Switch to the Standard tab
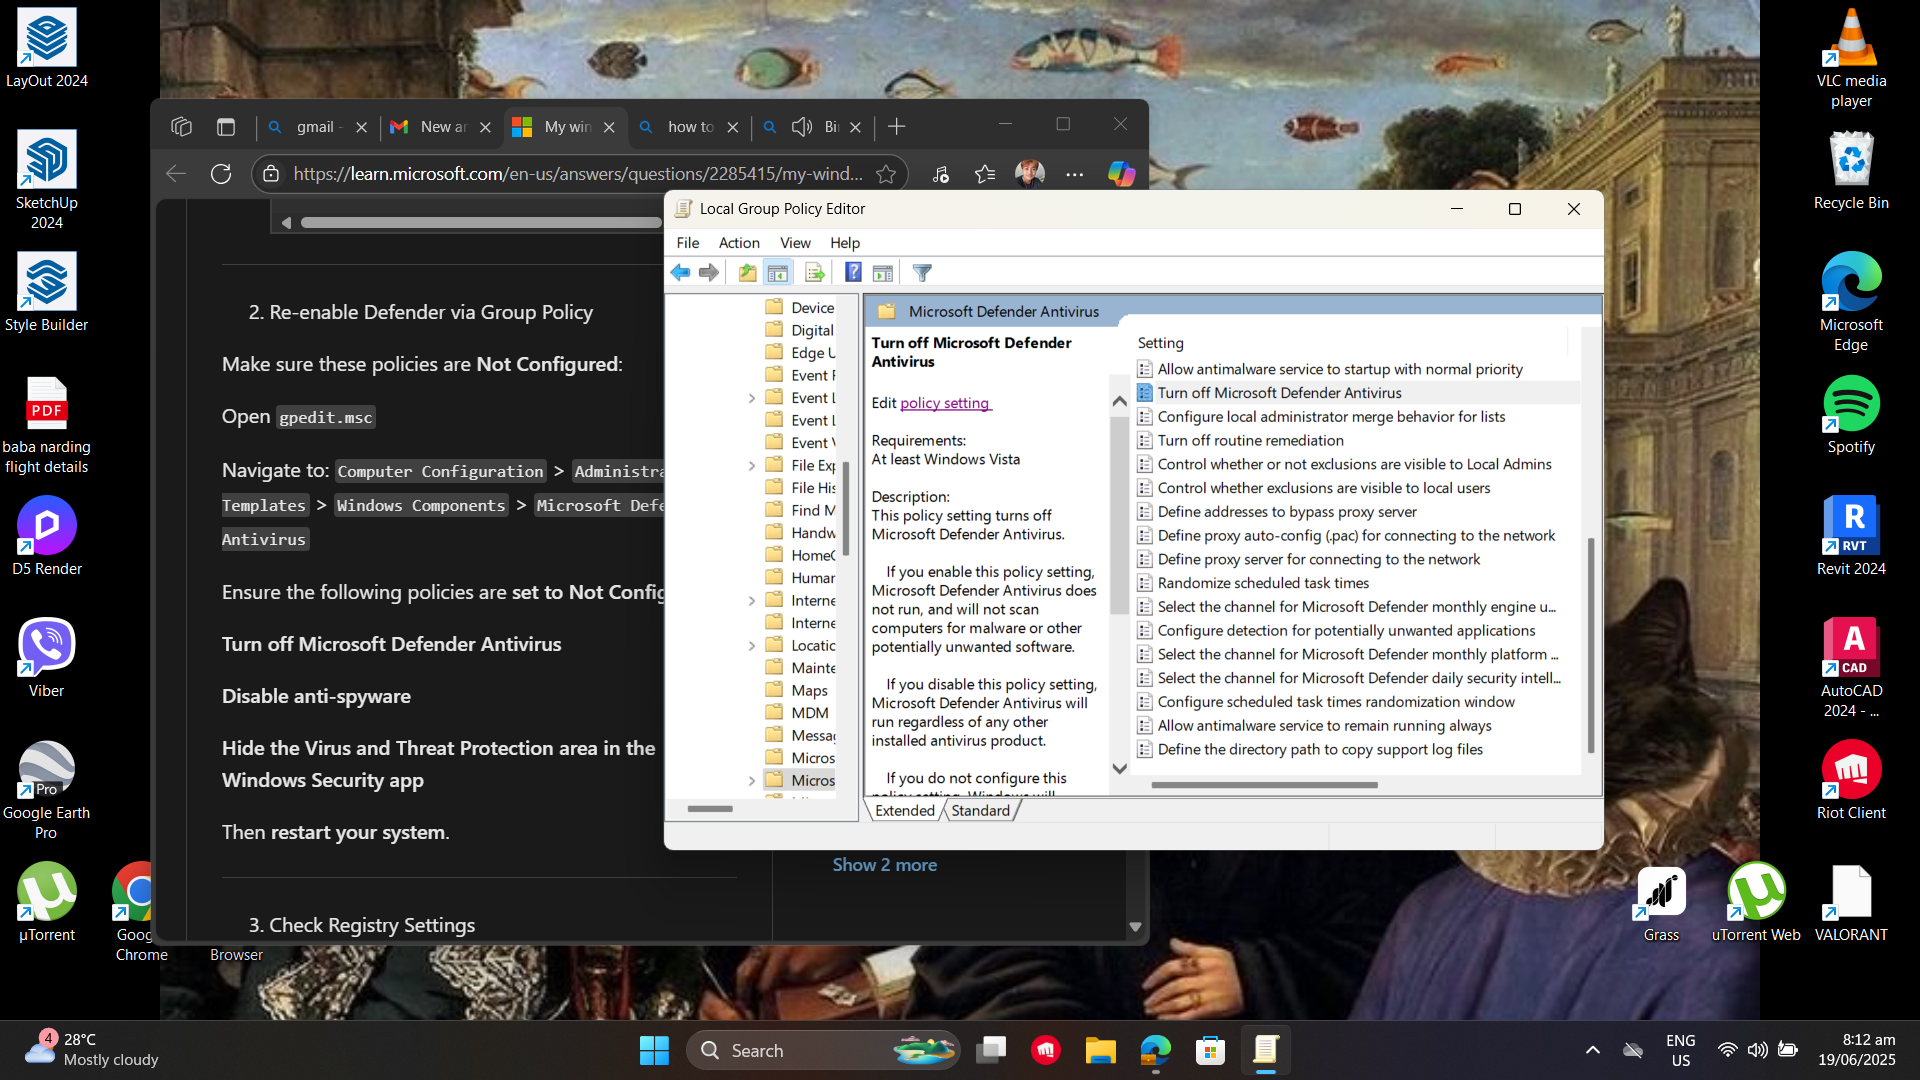Viewport: 1920px width, 1080px height. (981, 810)
